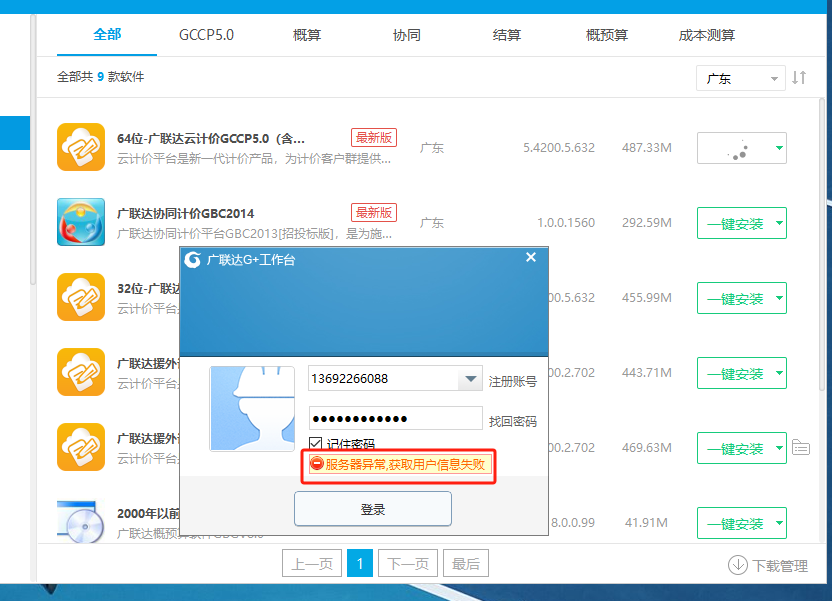The image size is (832, 601).
Task: Expand install options arrow for GBC2014 row
Action: coord(779,223)
